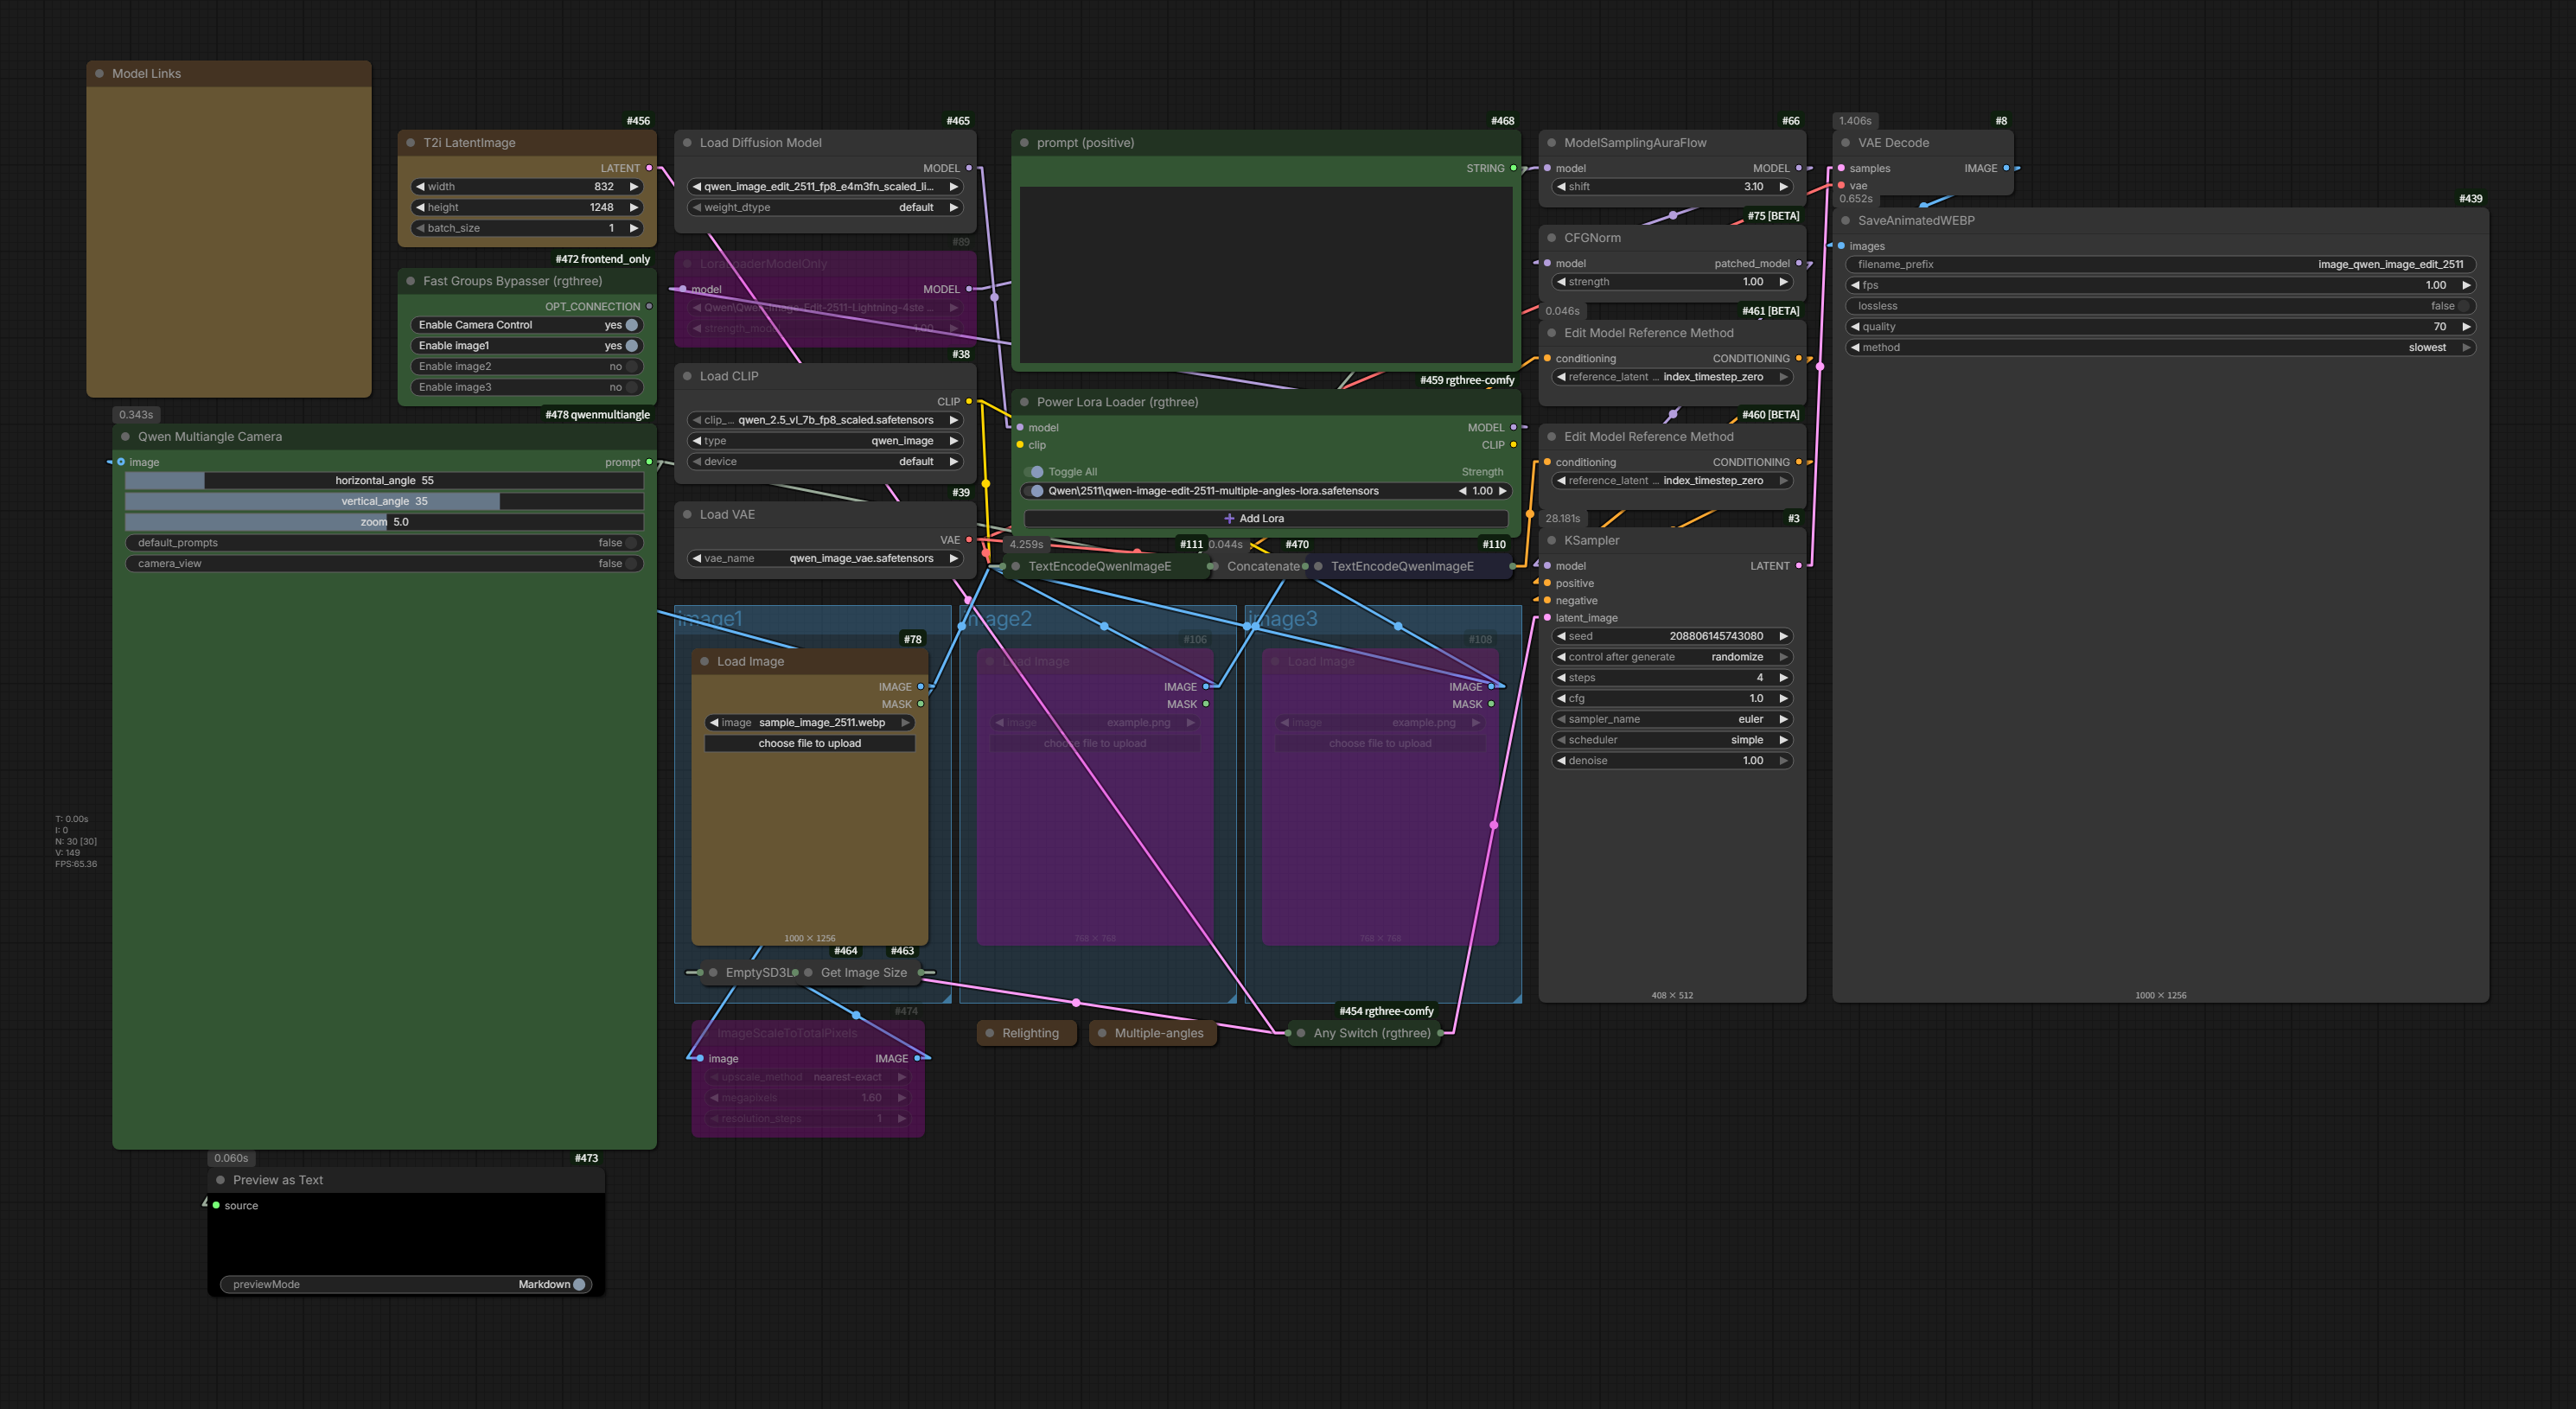2576x1409 pixels.
Task: Collapse the SaveAnimatedWEBP node dot
Action: pos(1846,221)
